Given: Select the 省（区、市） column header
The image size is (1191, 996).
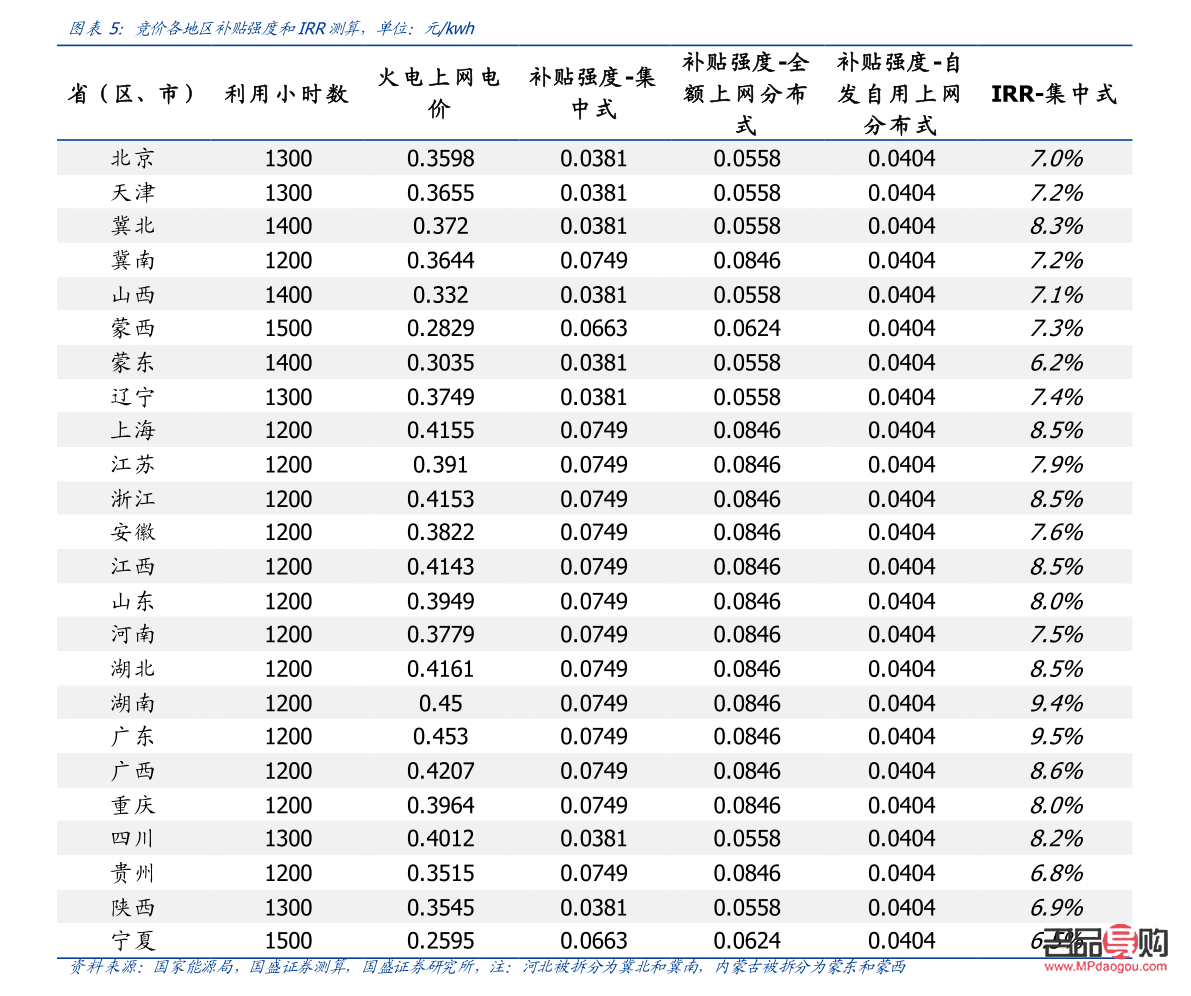Looking at the screenshot, I should coord(132,94).
